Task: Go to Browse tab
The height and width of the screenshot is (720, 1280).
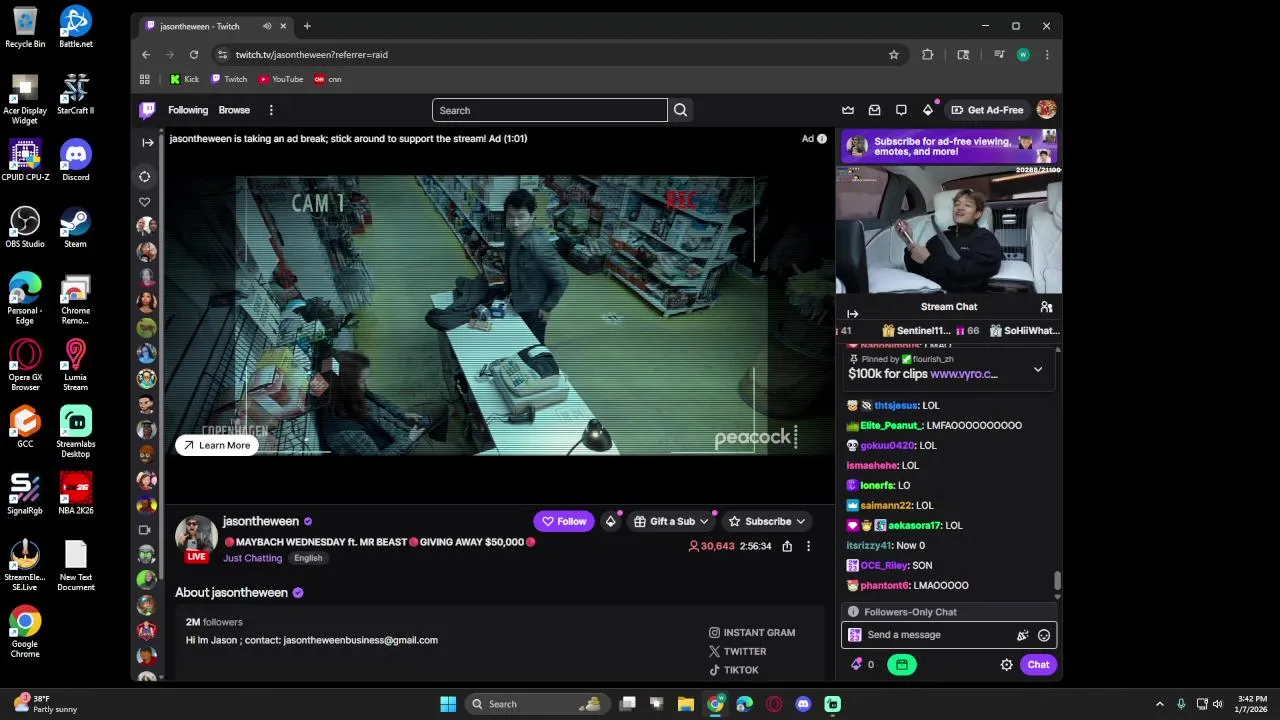Action: (234, 110)
